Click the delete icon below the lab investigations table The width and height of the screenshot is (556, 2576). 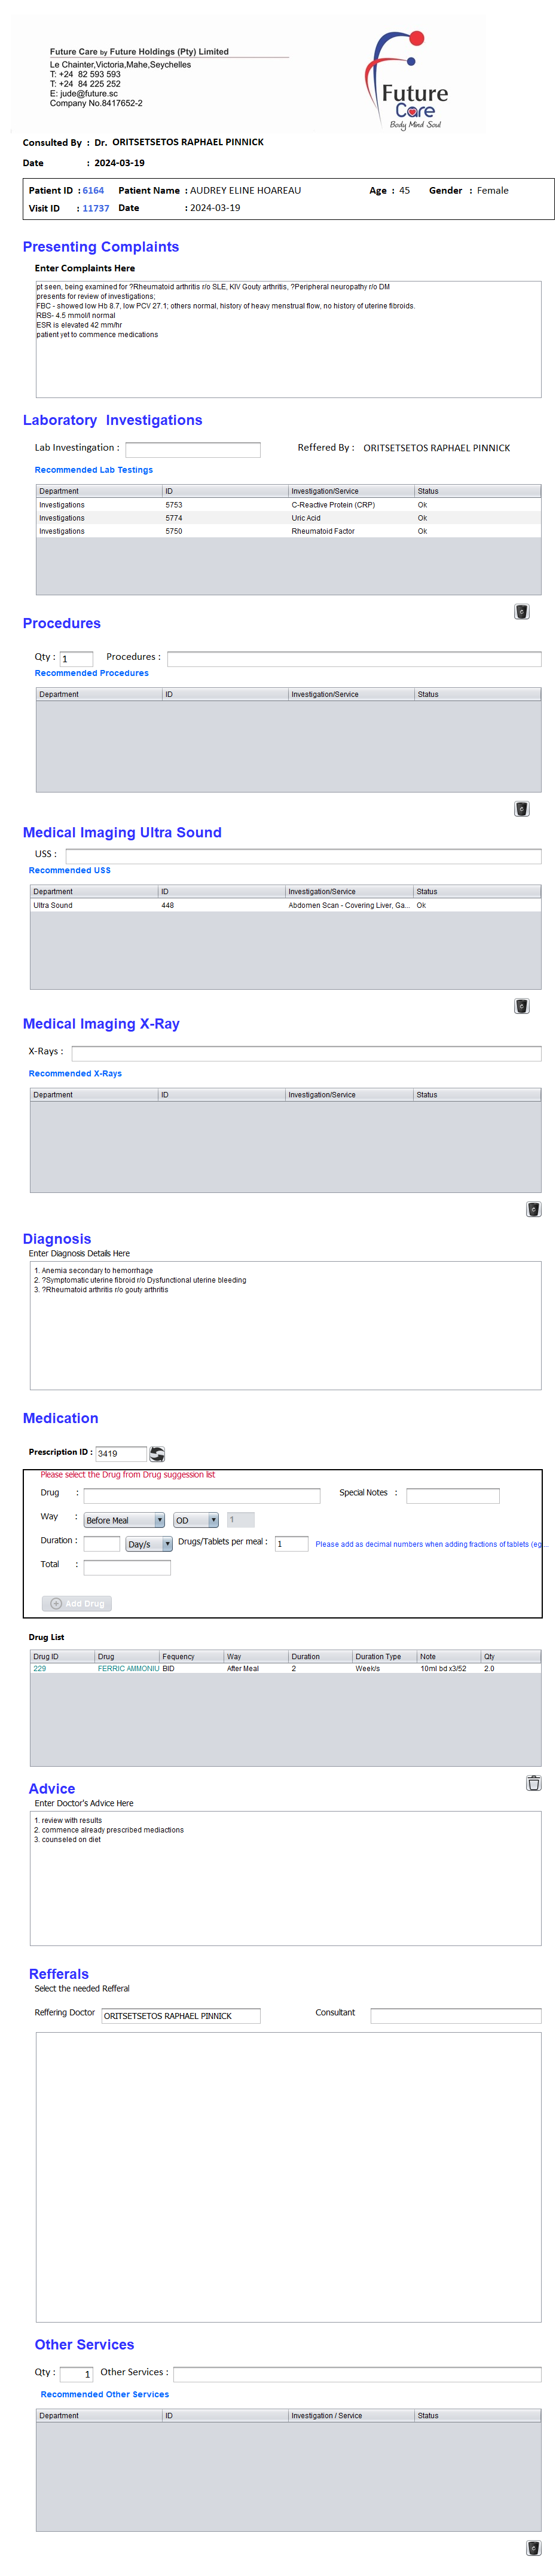[x=521, y=612]
